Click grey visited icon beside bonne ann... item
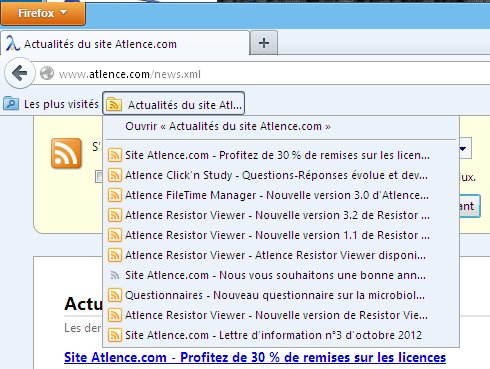This screenshot has width=490, height=369. [115, 275]
